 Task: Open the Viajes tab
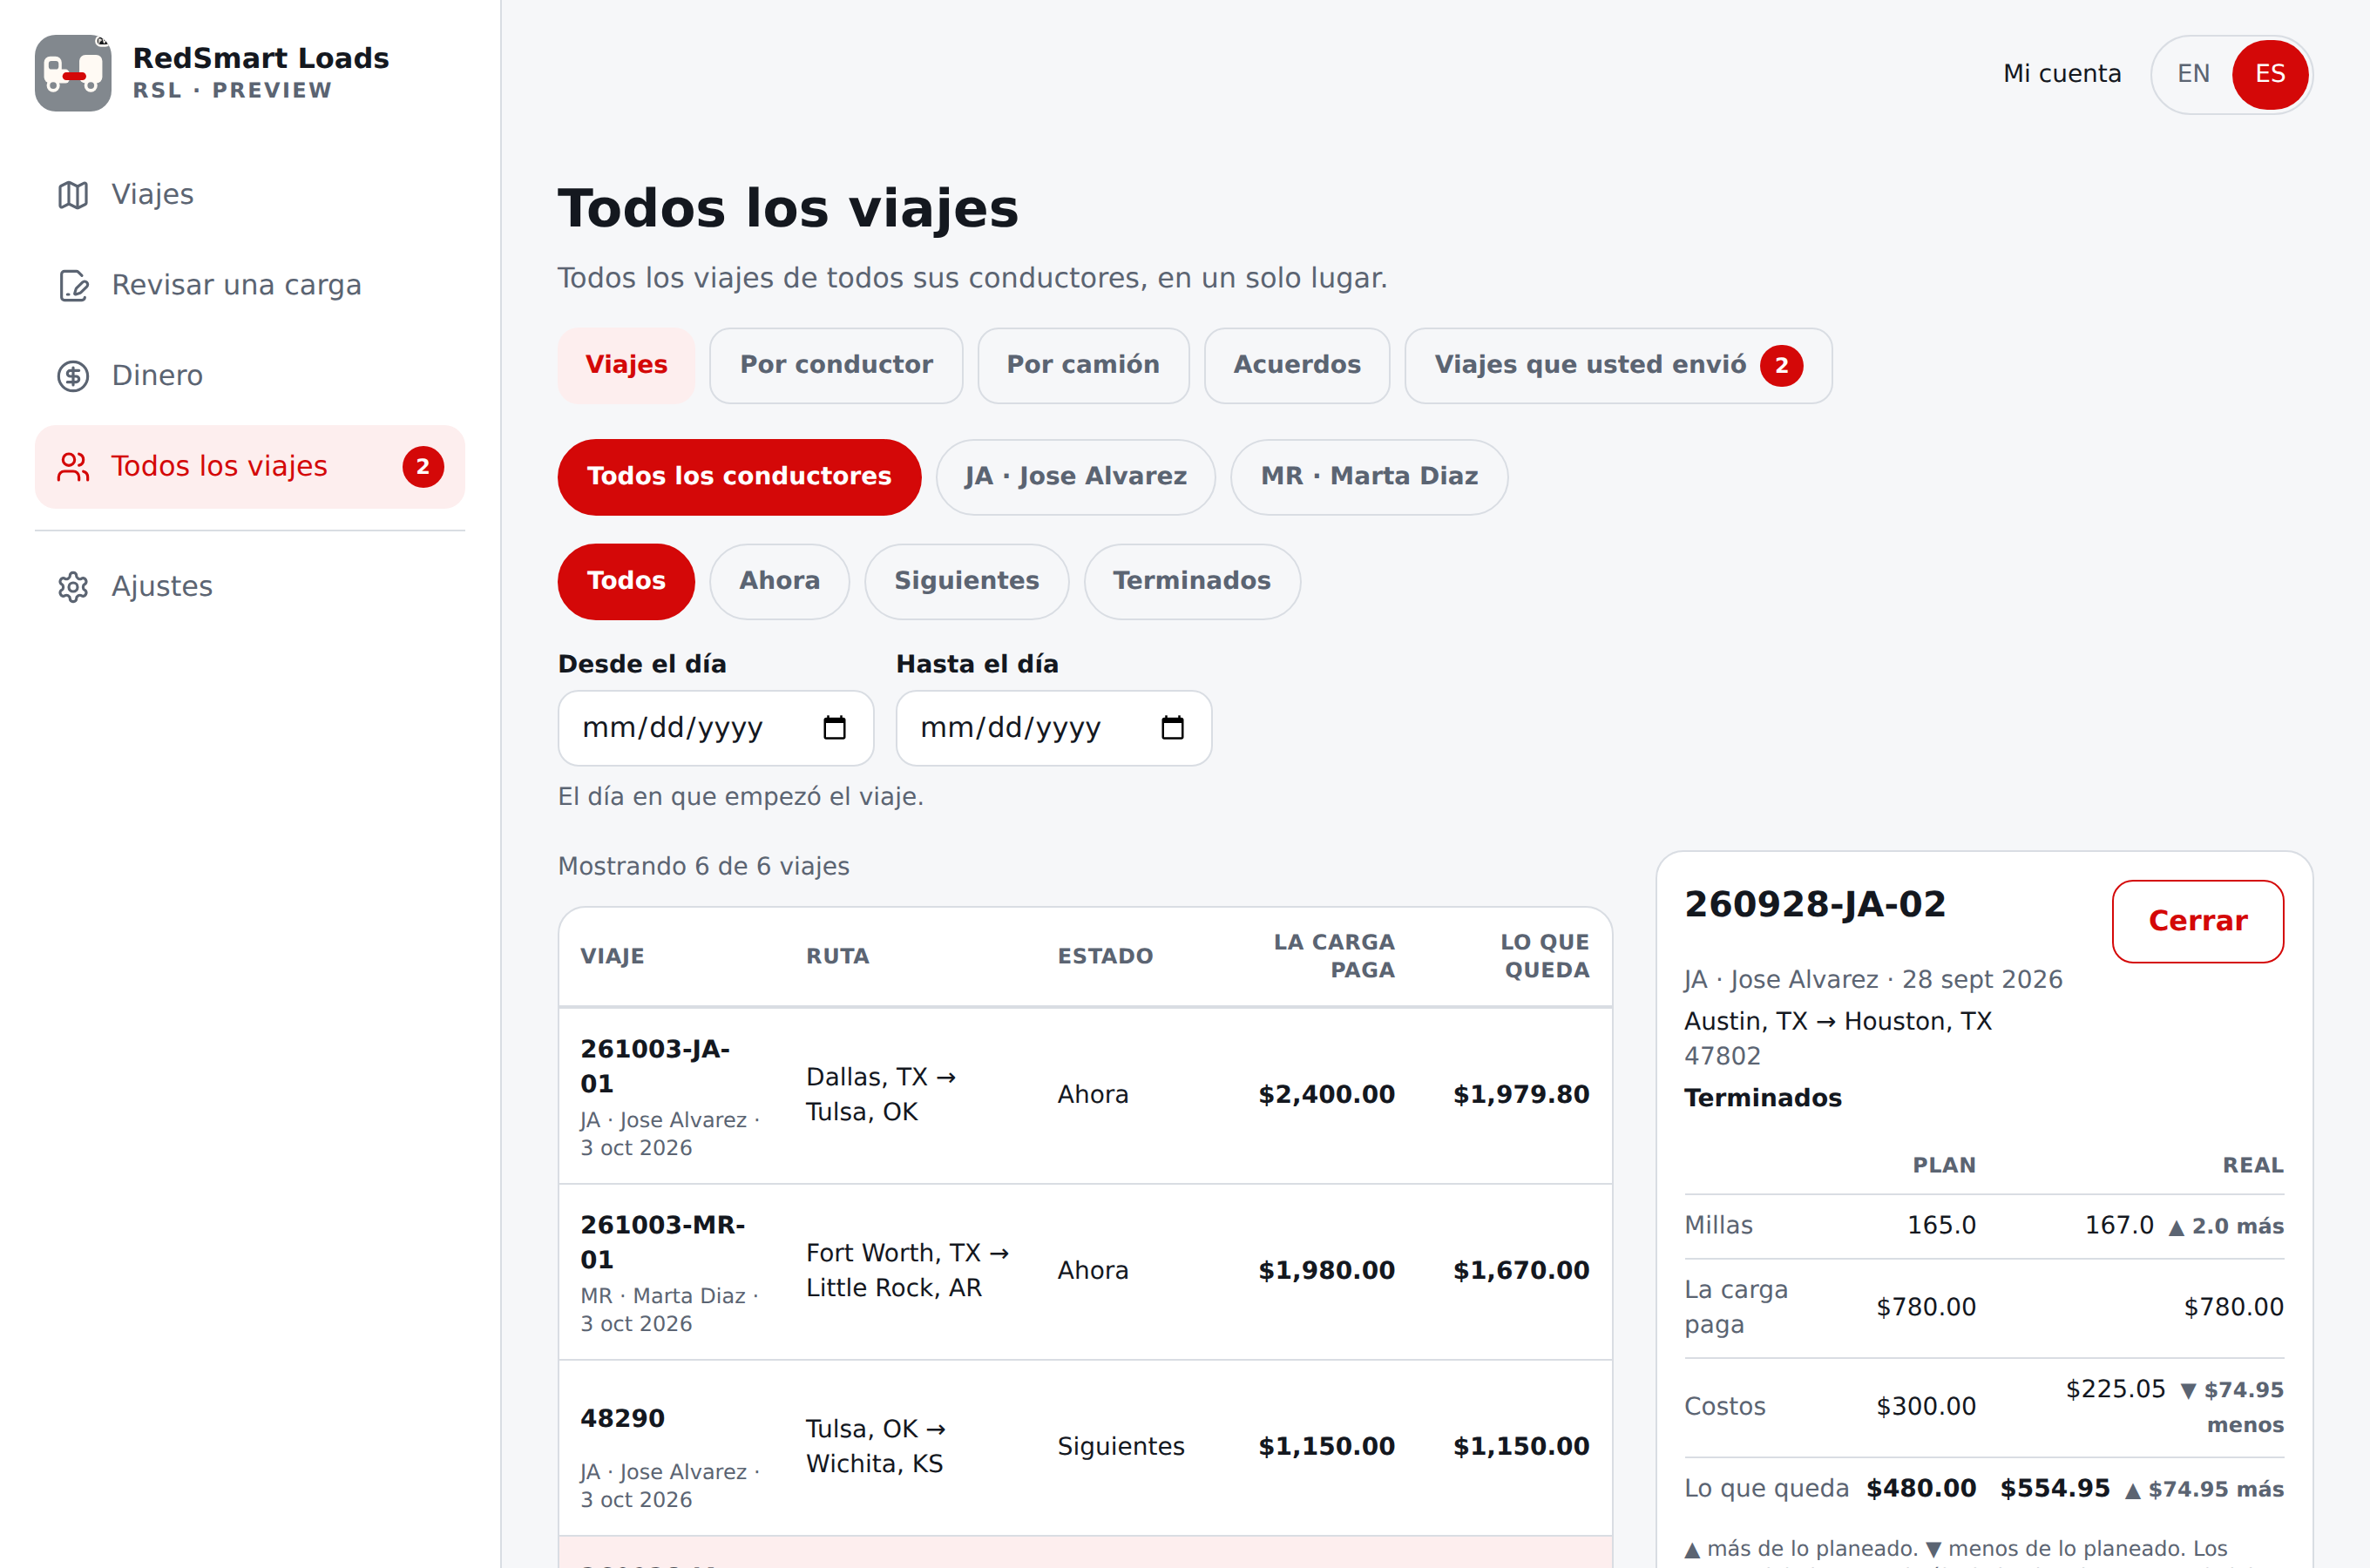[626, 366]
